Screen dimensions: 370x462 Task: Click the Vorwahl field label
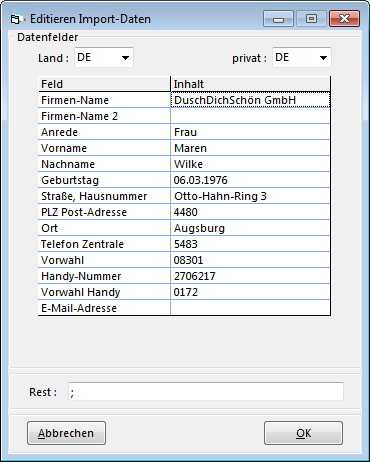pyautogui.click(x=104, y=260)
